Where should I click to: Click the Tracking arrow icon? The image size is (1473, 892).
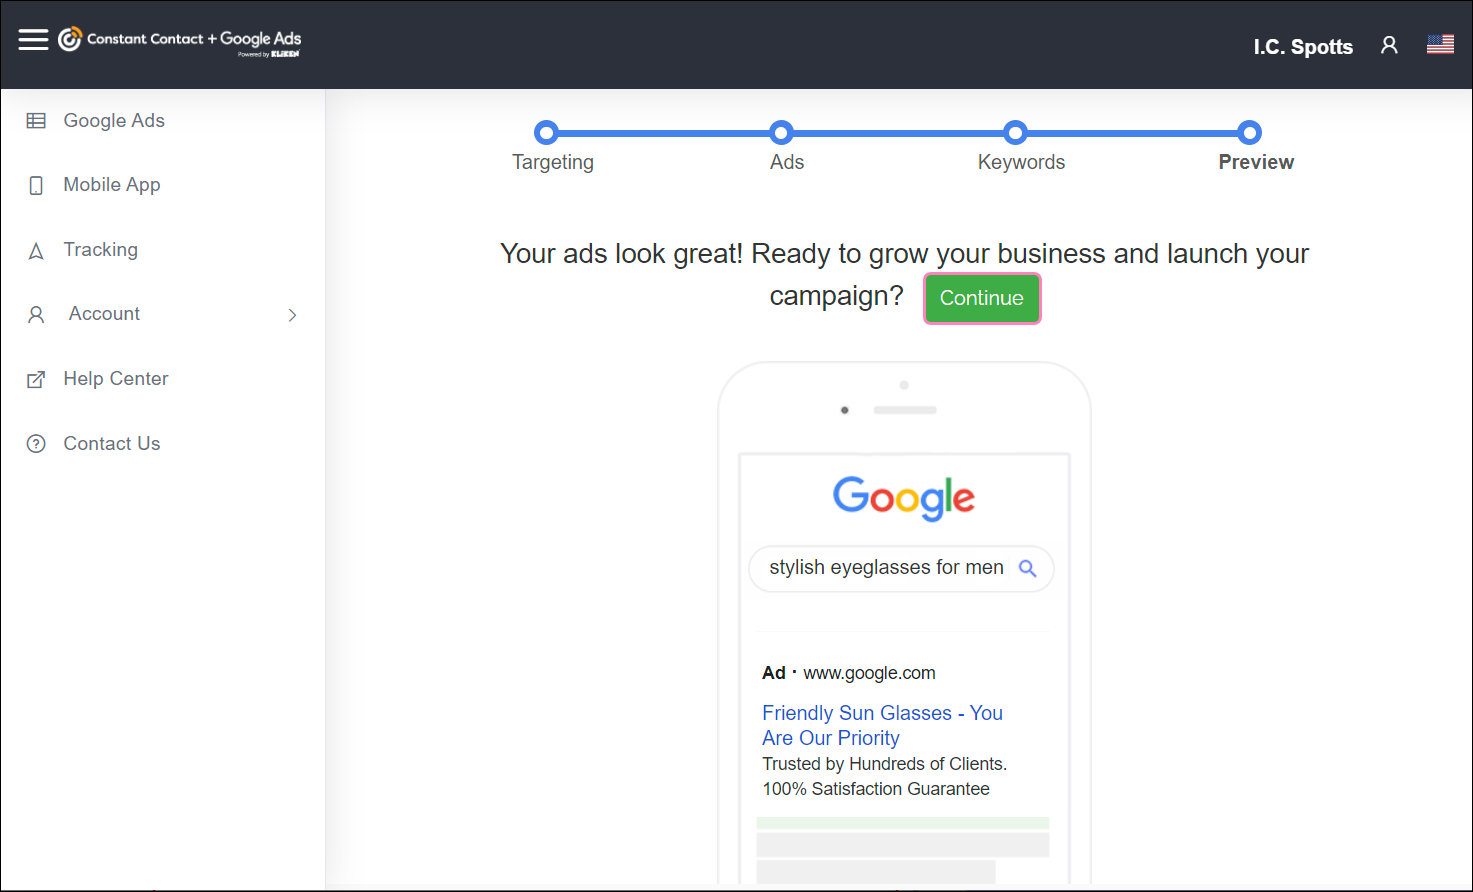pos(36,251)
